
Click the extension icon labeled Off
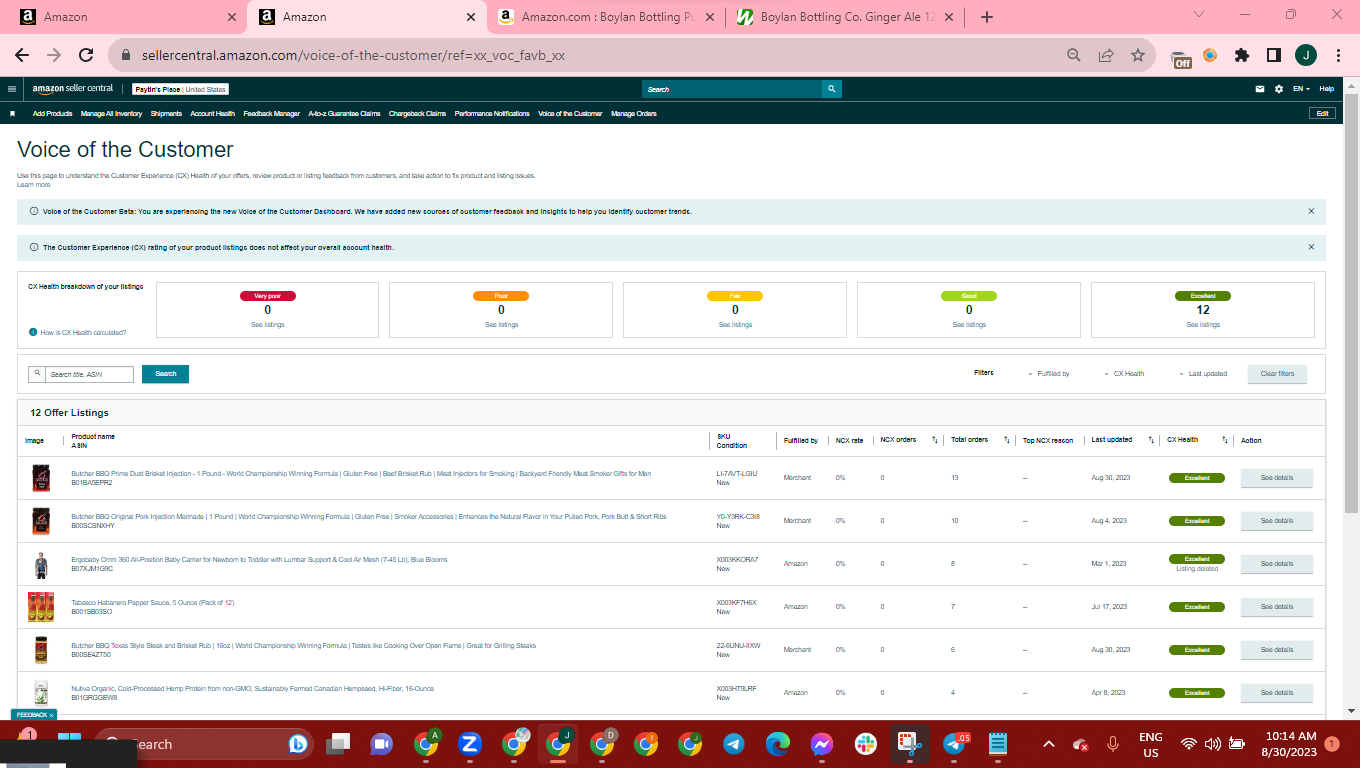pyautogui.click(x=1181, y=58)
